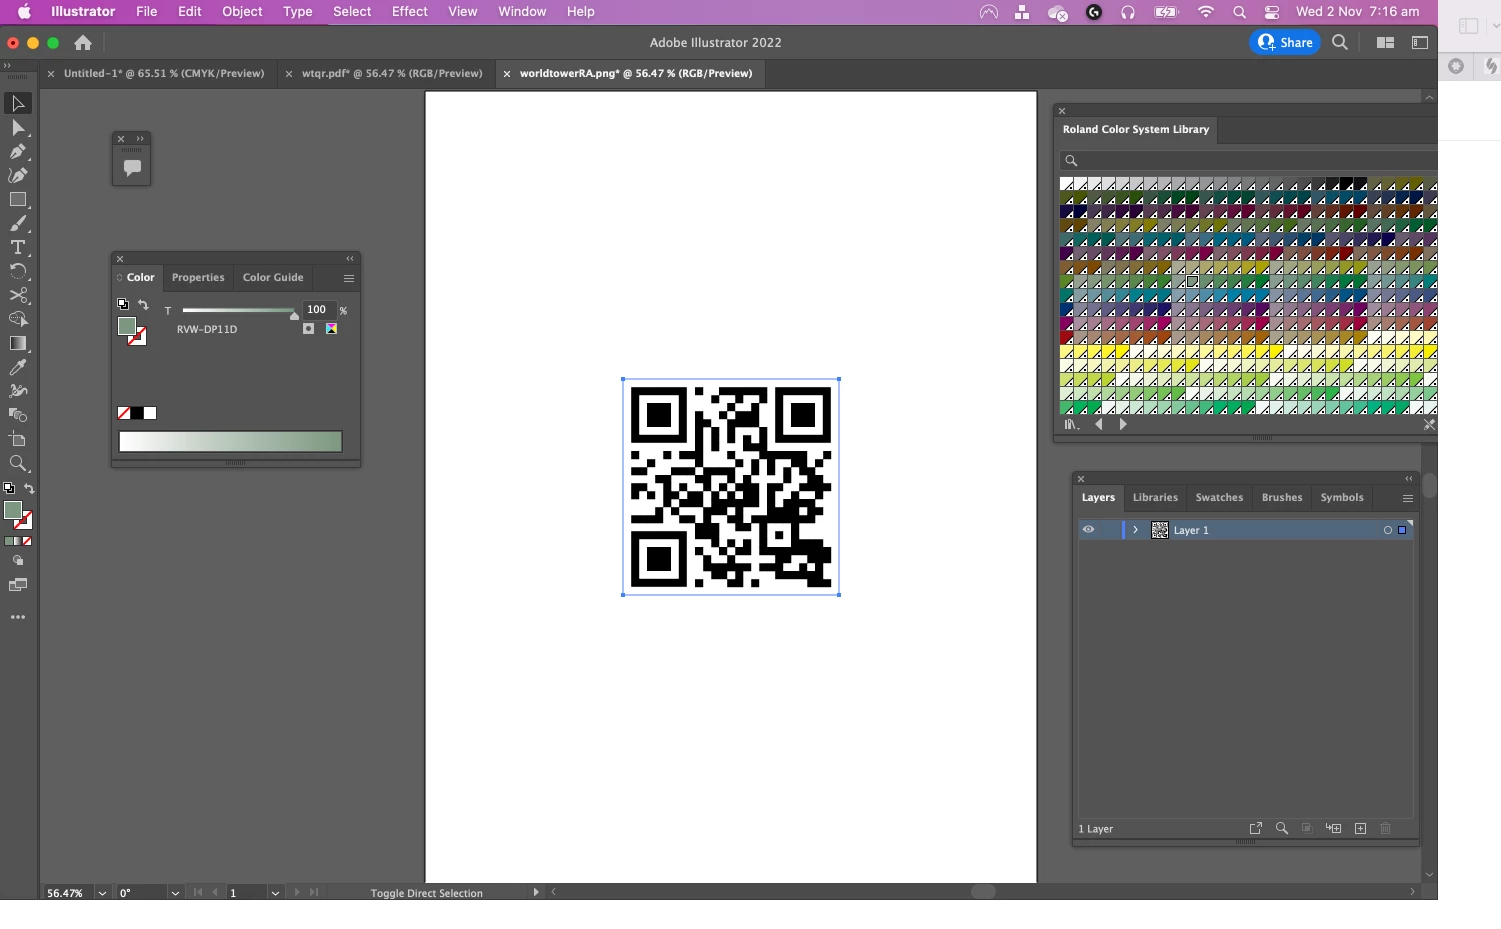Open swatch libraries menu icon in Roland panel
This screenshot has height=929, width=1501.
pos(1071,425)
